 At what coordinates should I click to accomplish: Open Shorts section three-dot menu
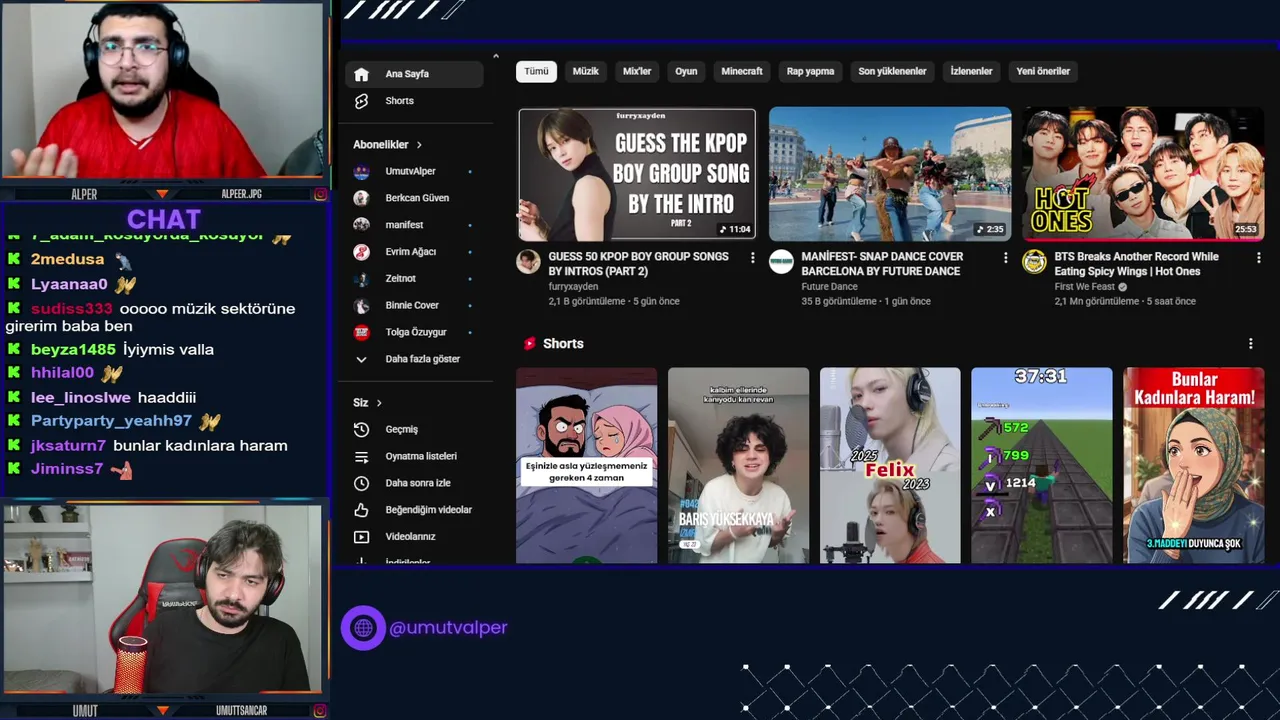coord(1250,344)
